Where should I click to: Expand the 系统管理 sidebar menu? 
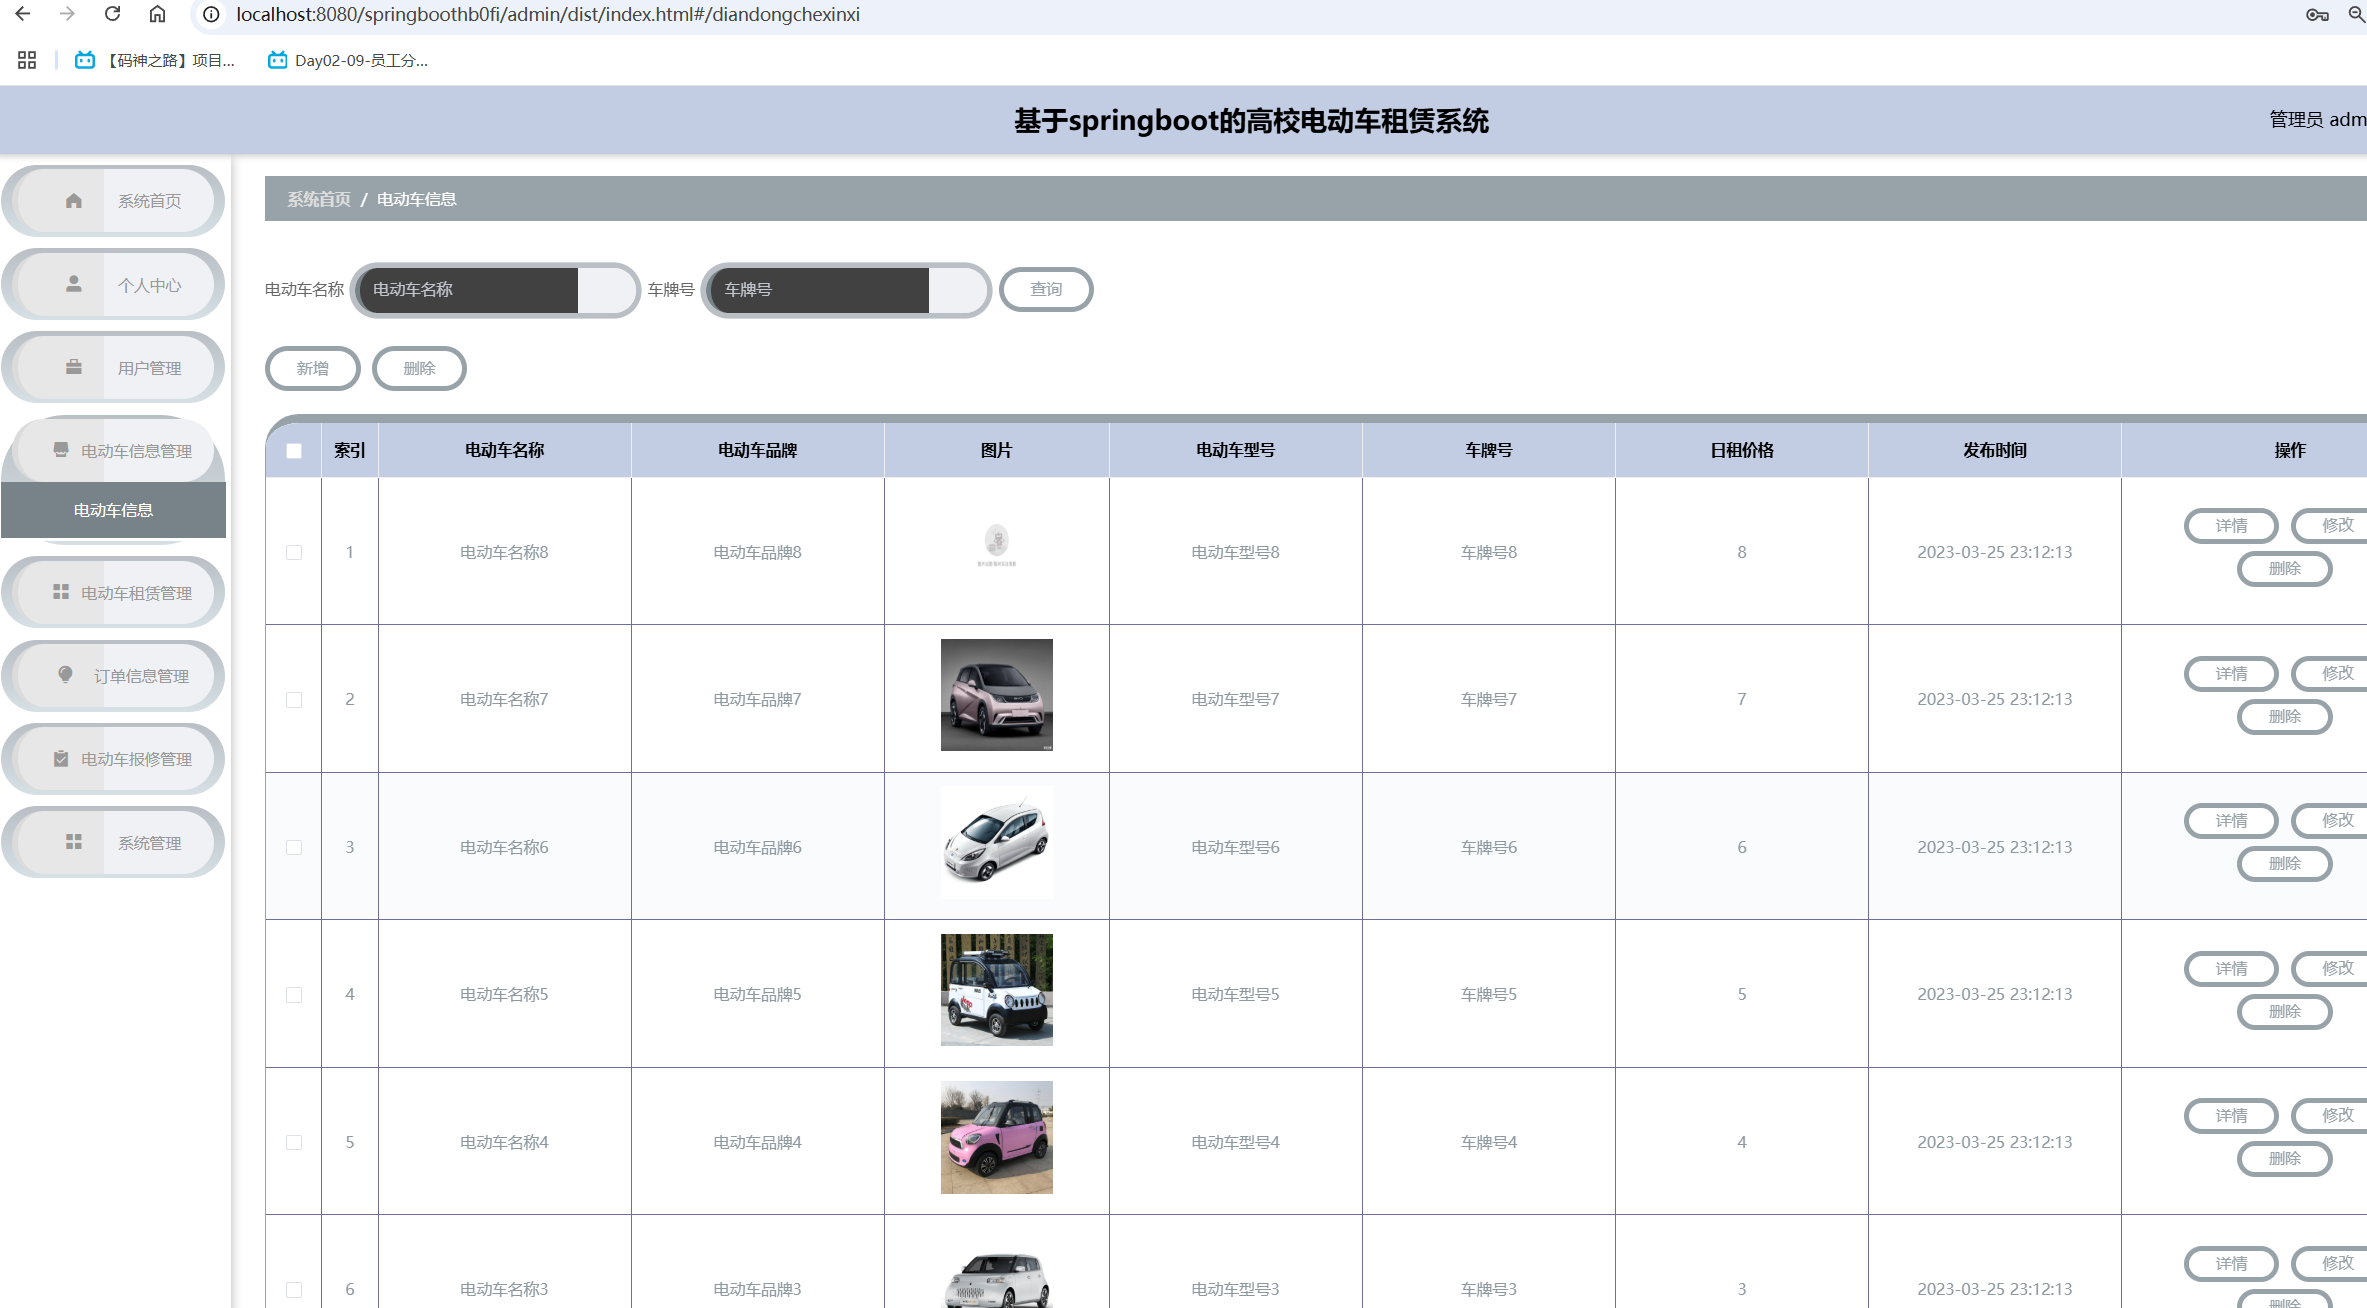[x=149, y=843]
